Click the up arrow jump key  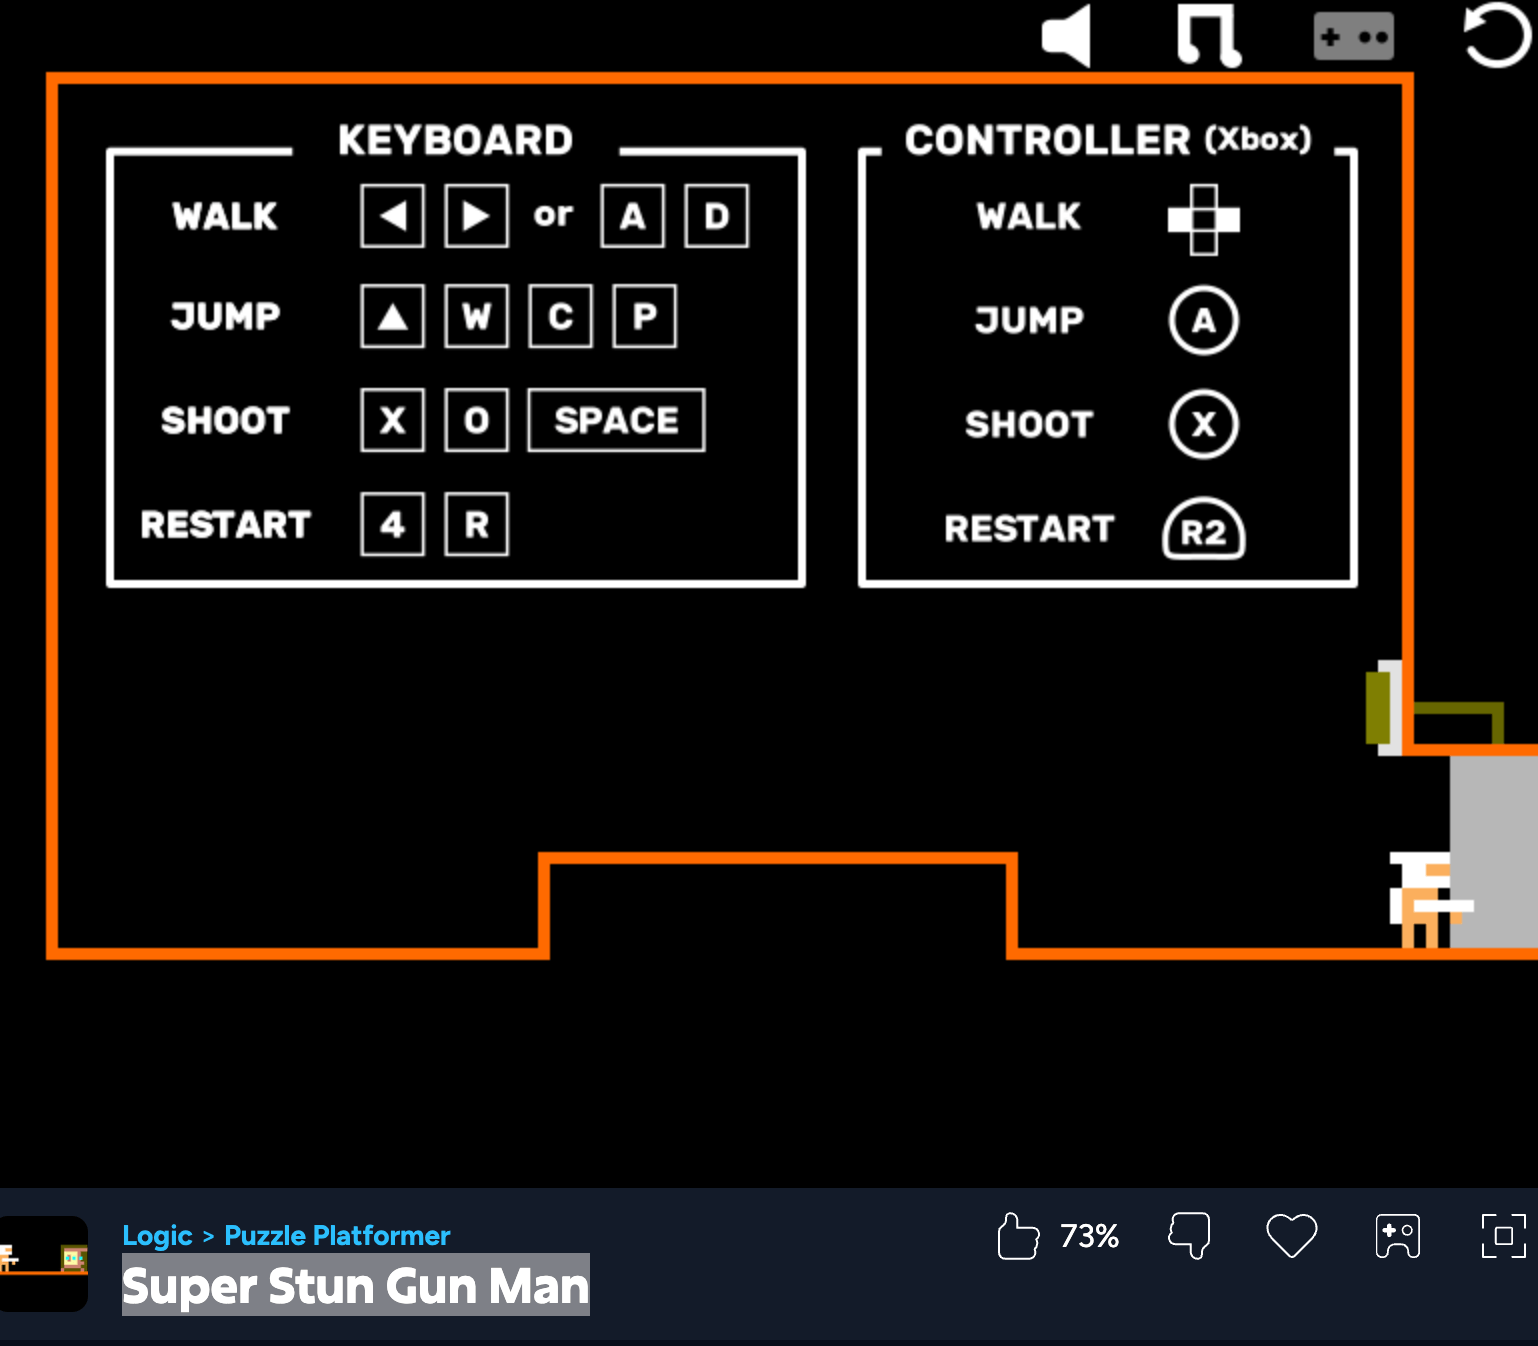(392, 317)
